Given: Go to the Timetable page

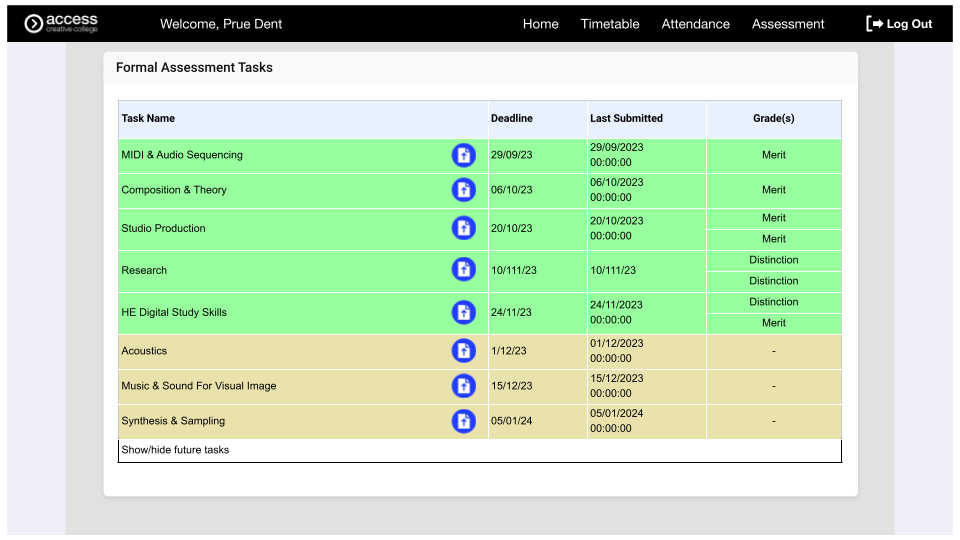Looking at the screenshot, I should click(x=610, y=24).
